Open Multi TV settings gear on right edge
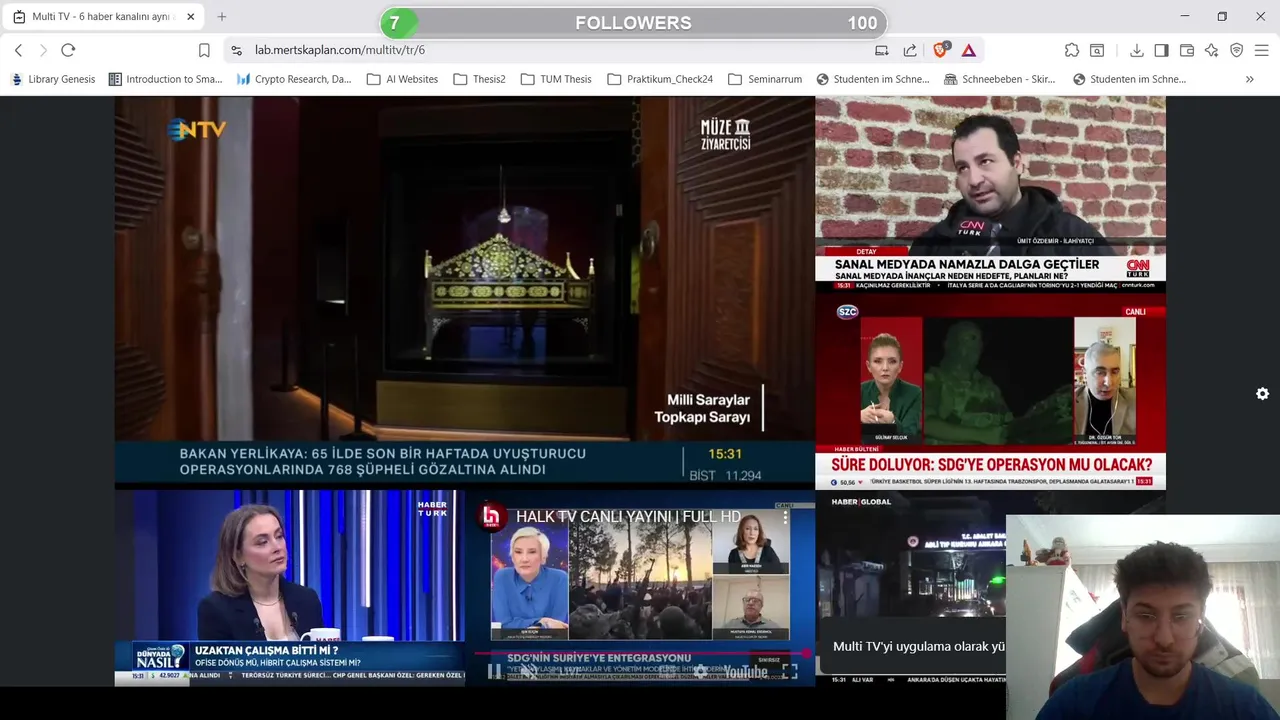The image size is (1280, 720). (x=1262, y=394)
